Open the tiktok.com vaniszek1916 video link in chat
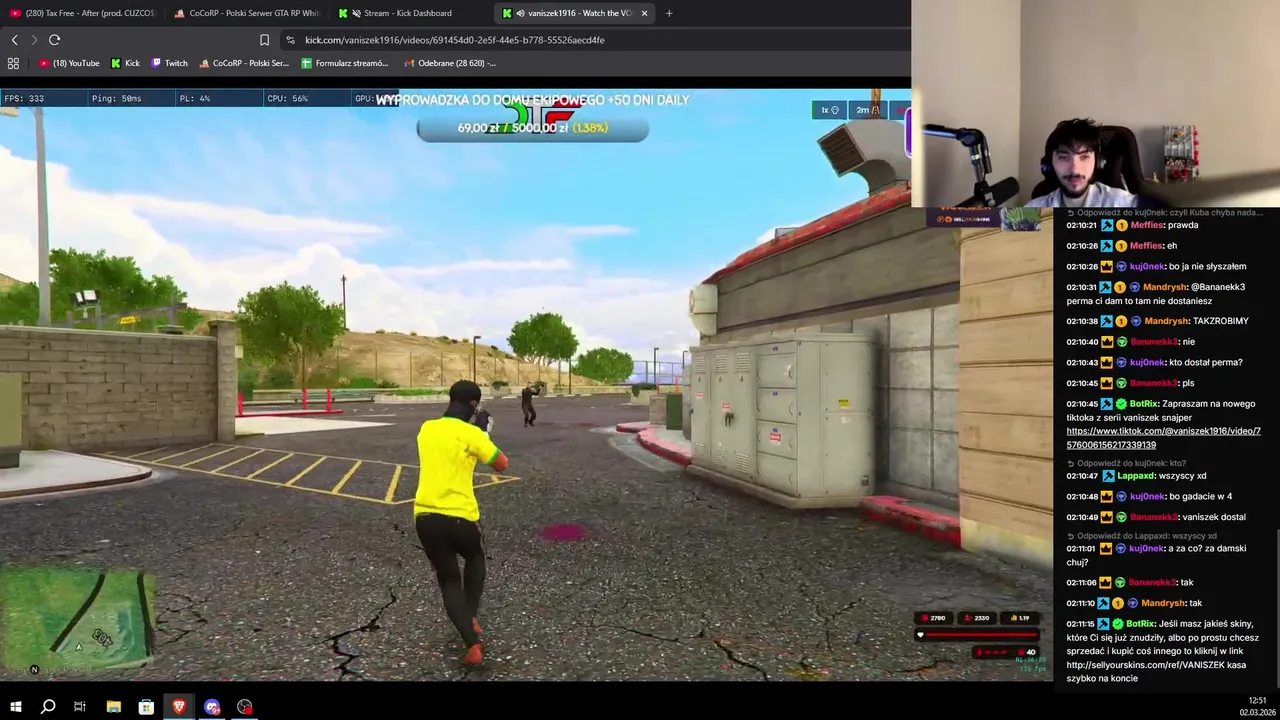Viewport: 1280px width, 720px height. pyautogui.click(x=1163, y=438)
